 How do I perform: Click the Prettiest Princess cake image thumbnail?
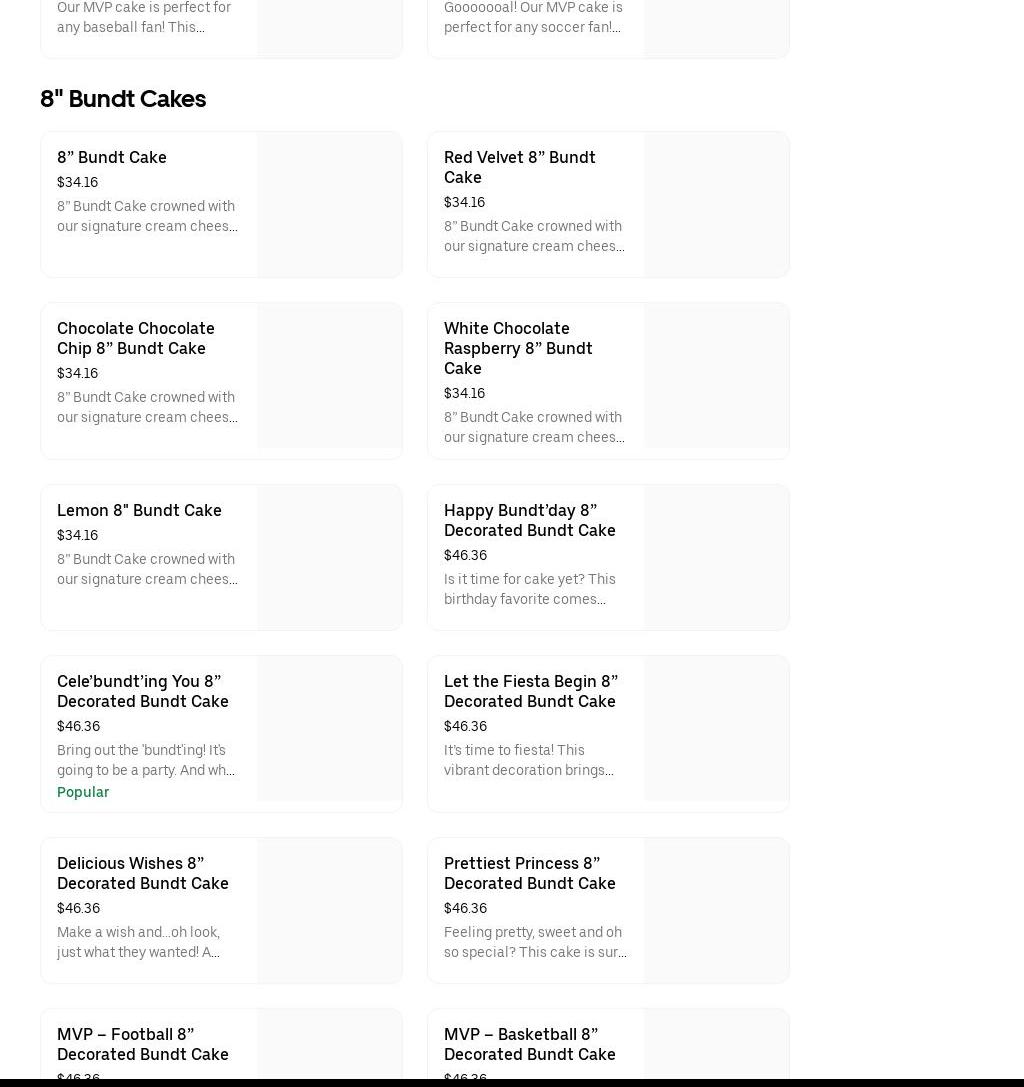pyautogui.click(x=716, y=911)
